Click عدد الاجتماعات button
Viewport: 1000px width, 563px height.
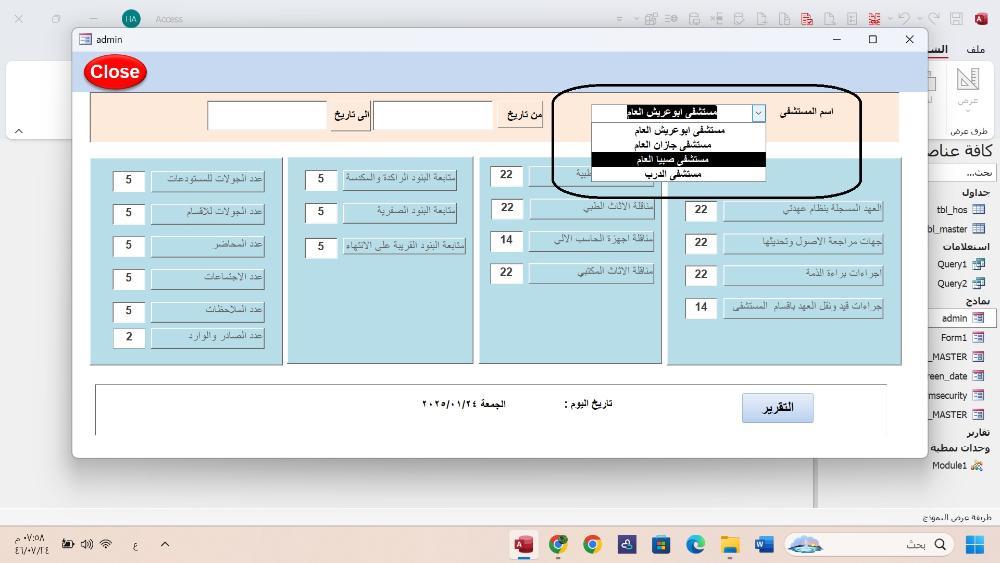pyautogui.click(x=208, y=277)
